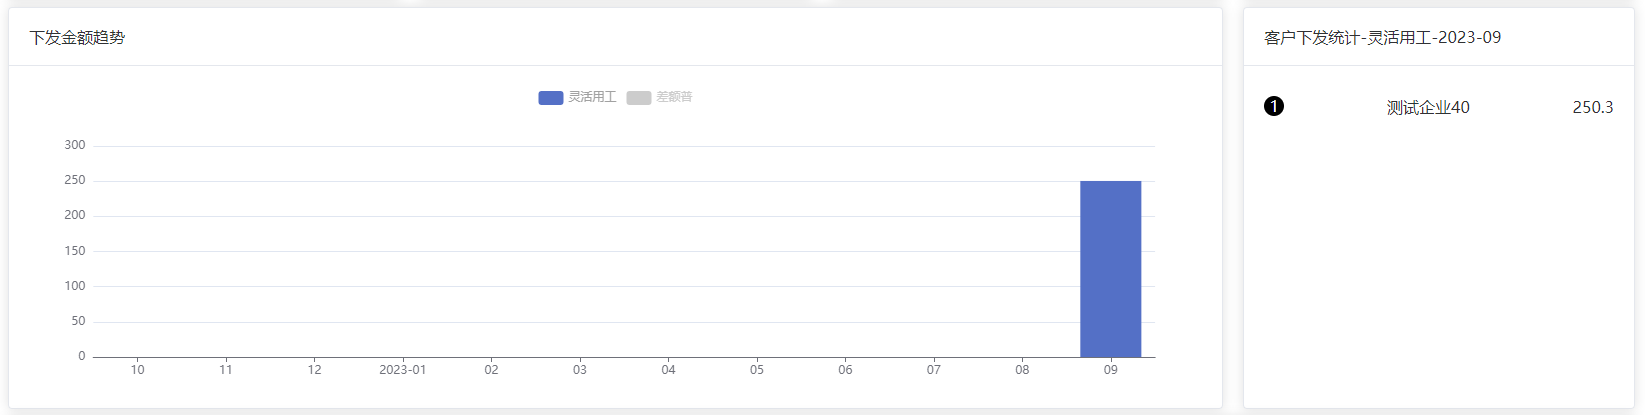Viewport: 1645px width, 415px height.
Task: Select the 08 month axis label
Action: 1022,370
